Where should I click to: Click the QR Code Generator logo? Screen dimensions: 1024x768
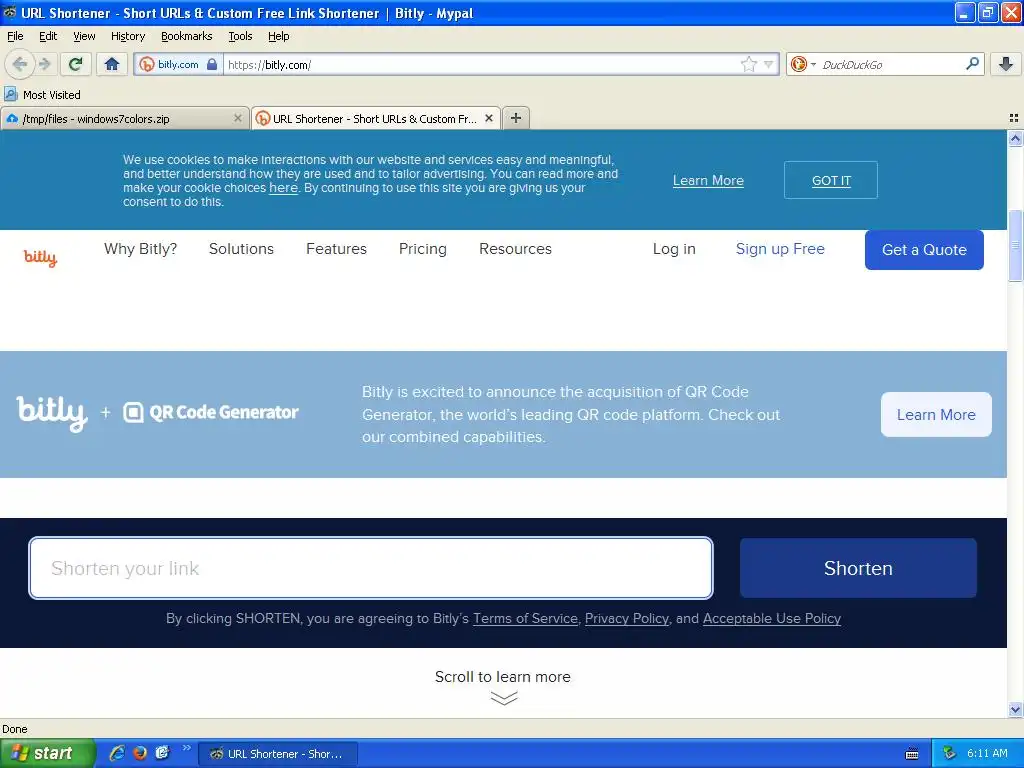(x=211, y=412)
